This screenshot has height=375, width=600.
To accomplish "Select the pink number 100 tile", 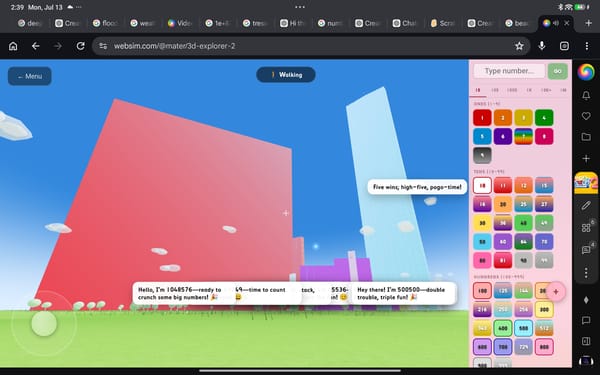I will pyautogui.click(x=482, y=291).
